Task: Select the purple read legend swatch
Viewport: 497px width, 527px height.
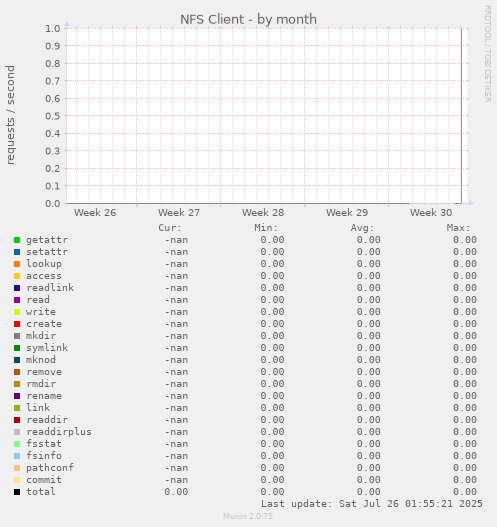Action: (17, 300)
